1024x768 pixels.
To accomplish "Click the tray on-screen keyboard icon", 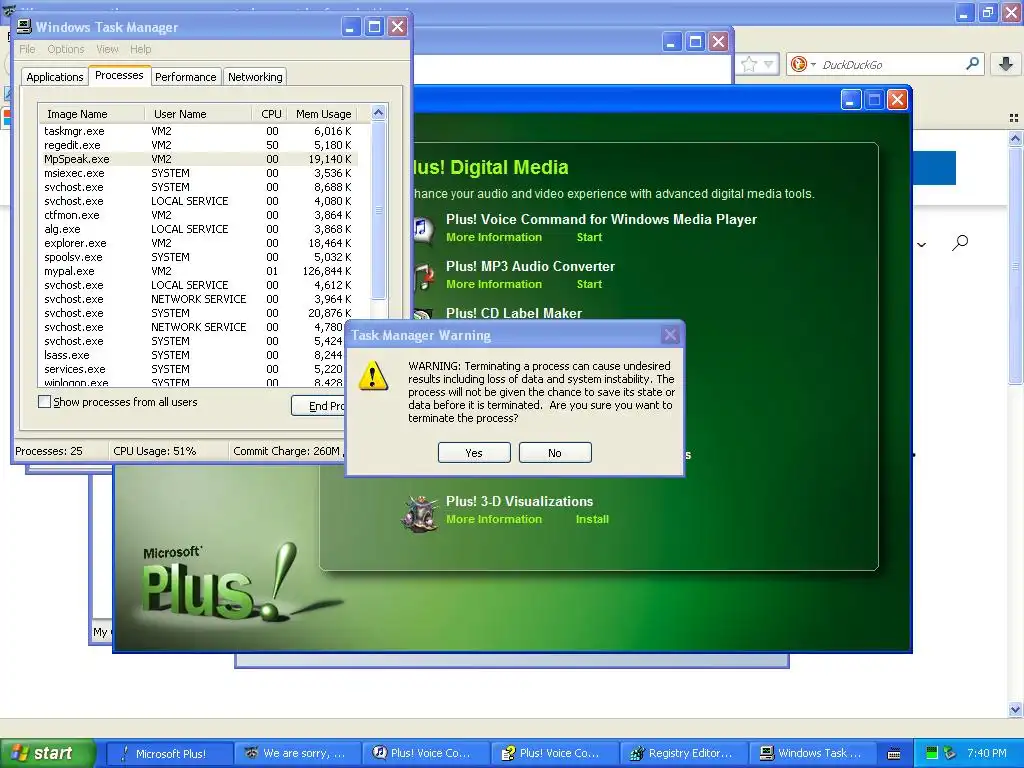I will (x=894, y=754).
